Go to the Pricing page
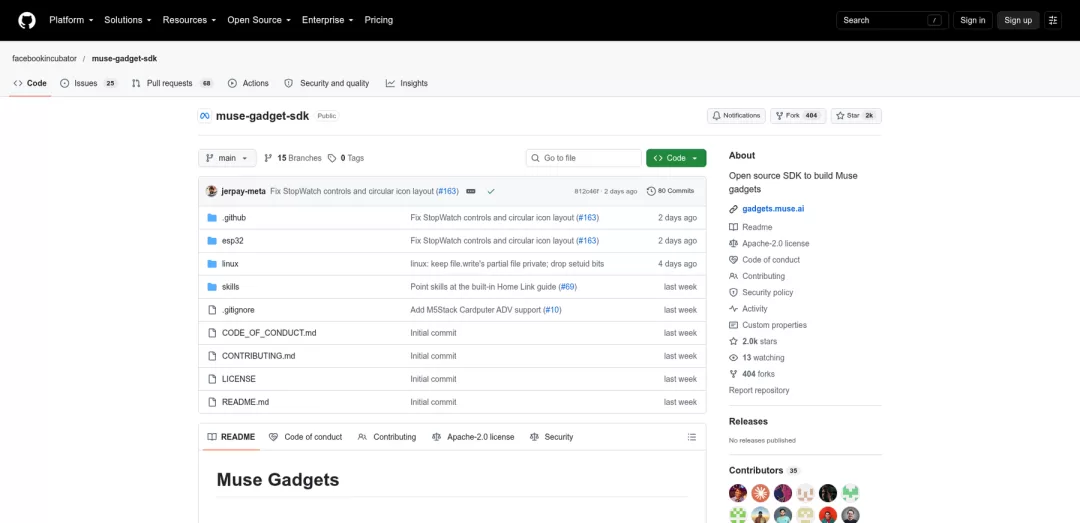 tap(379, 20)
